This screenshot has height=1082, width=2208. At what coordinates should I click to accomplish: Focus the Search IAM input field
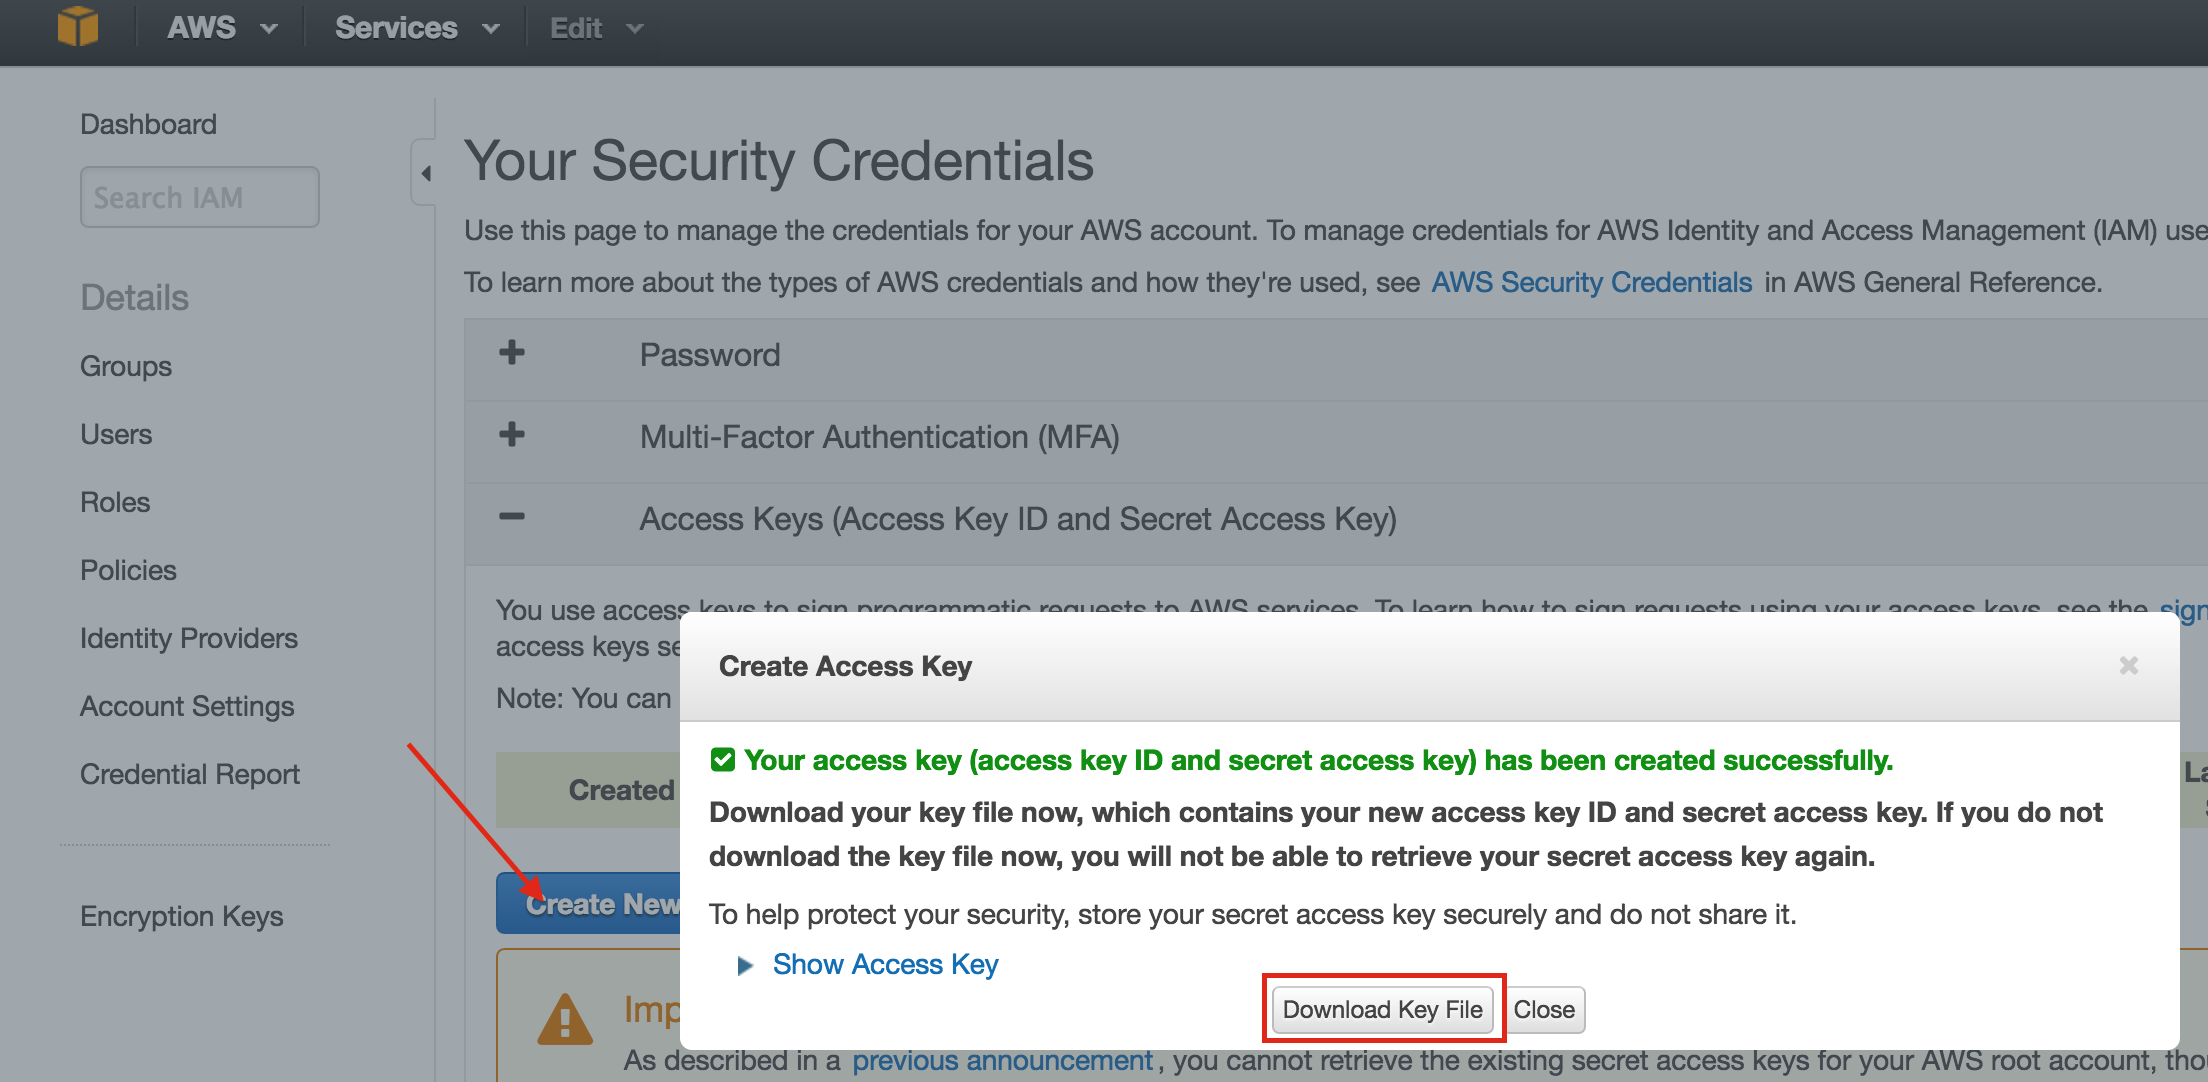200,197
